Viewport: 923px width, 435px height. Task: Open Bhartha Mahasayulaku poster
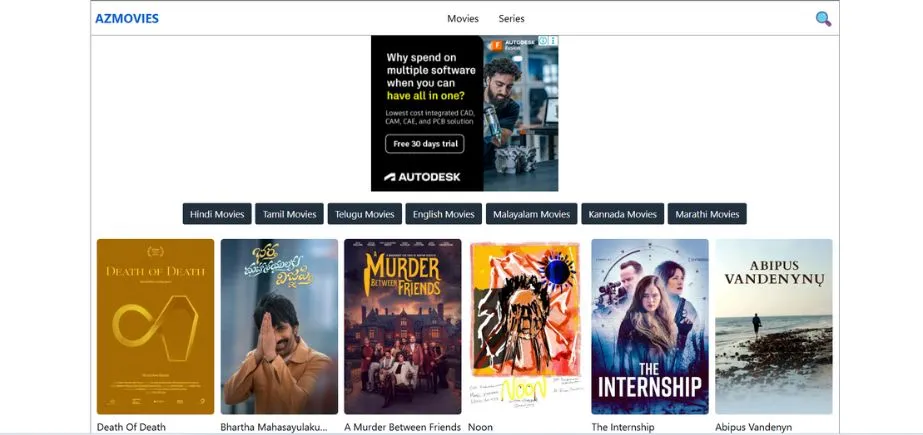279,326
